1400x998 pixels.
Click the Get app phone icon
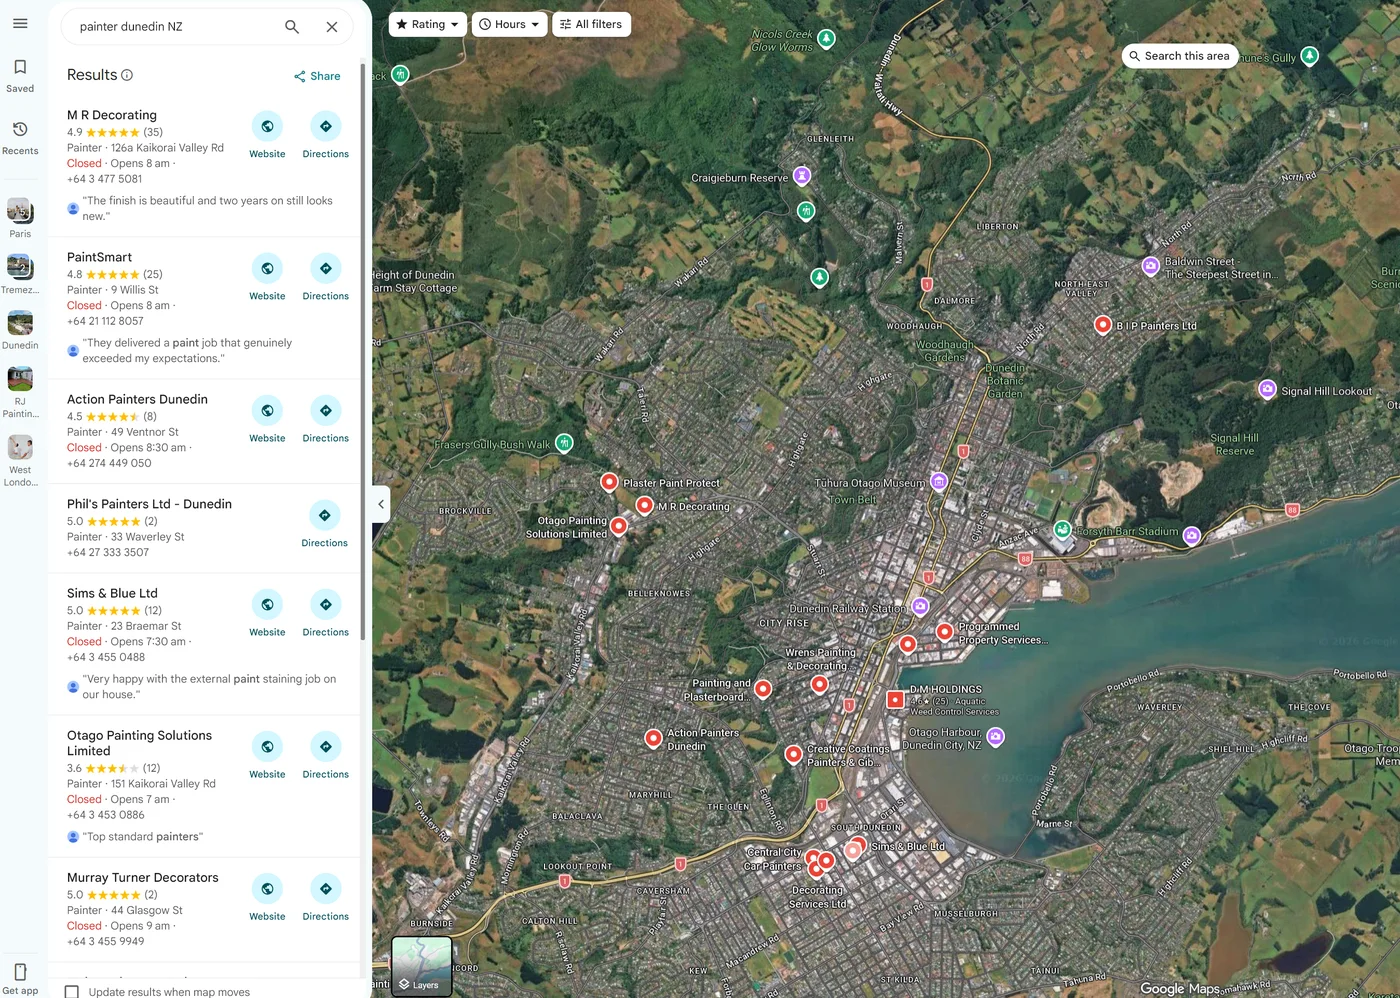pos(20,972)
